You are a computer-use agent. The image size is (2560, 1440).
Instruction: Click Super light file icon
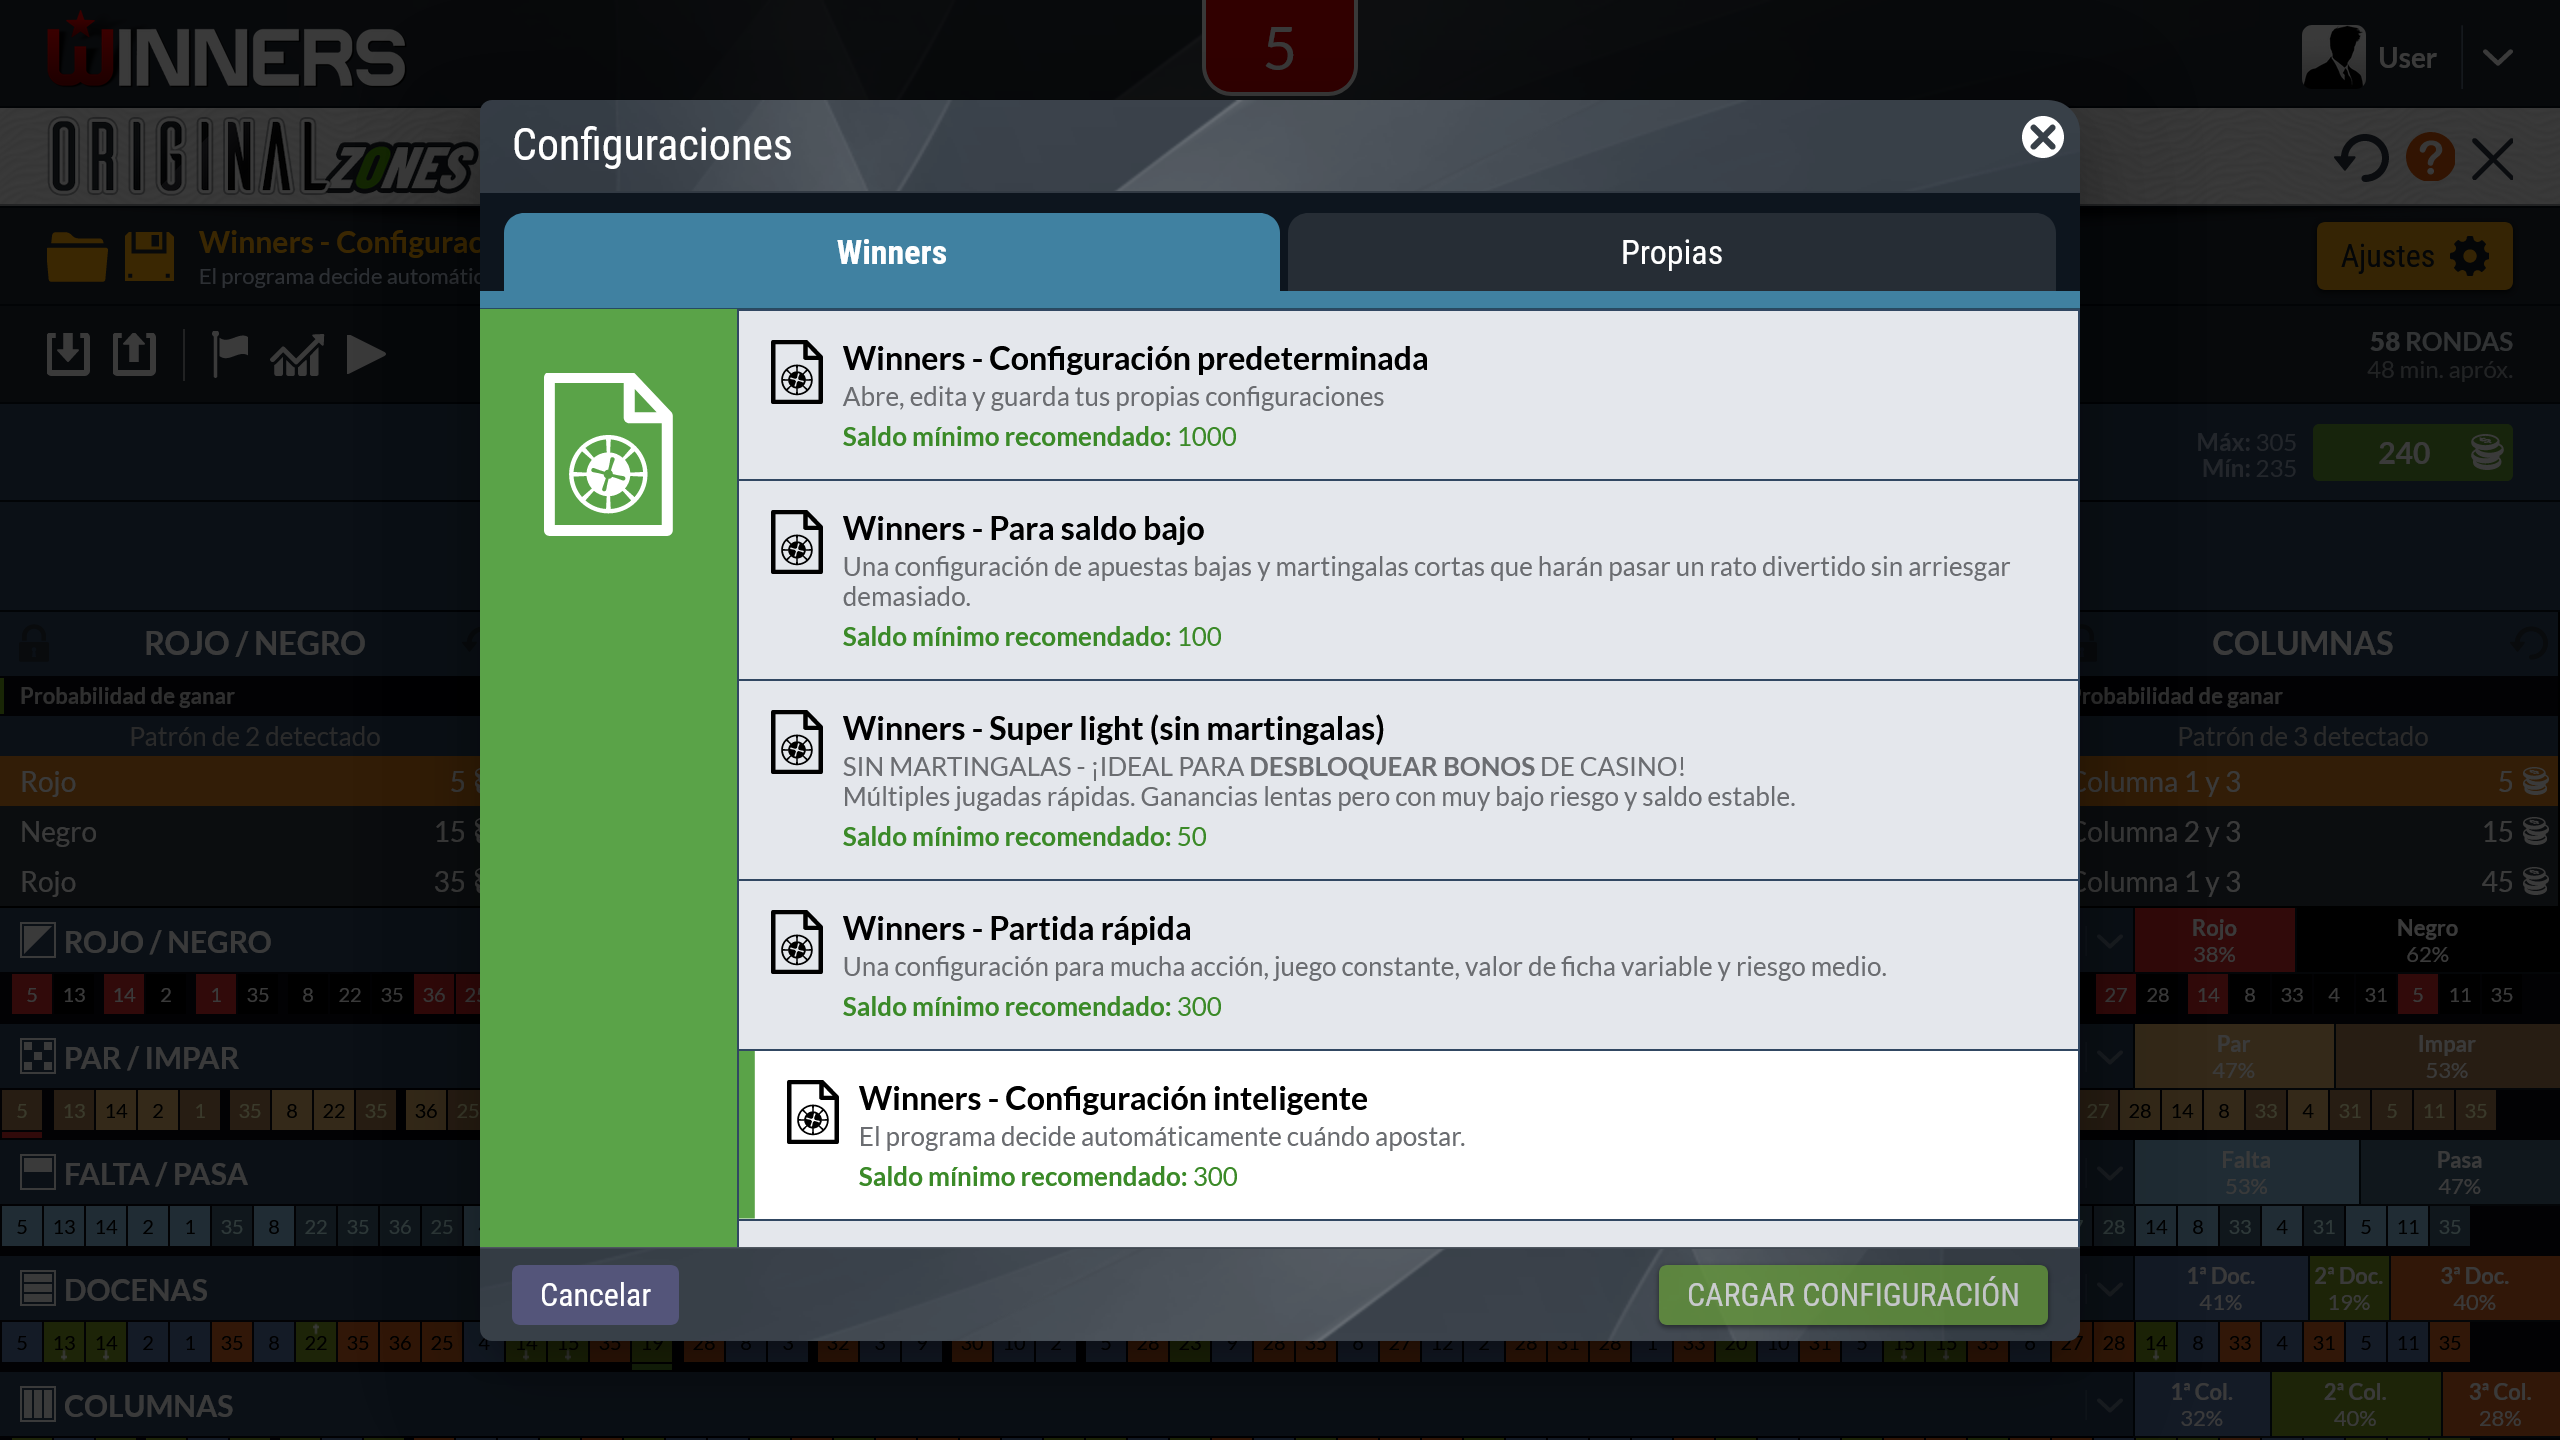click(x=797, y=742)
